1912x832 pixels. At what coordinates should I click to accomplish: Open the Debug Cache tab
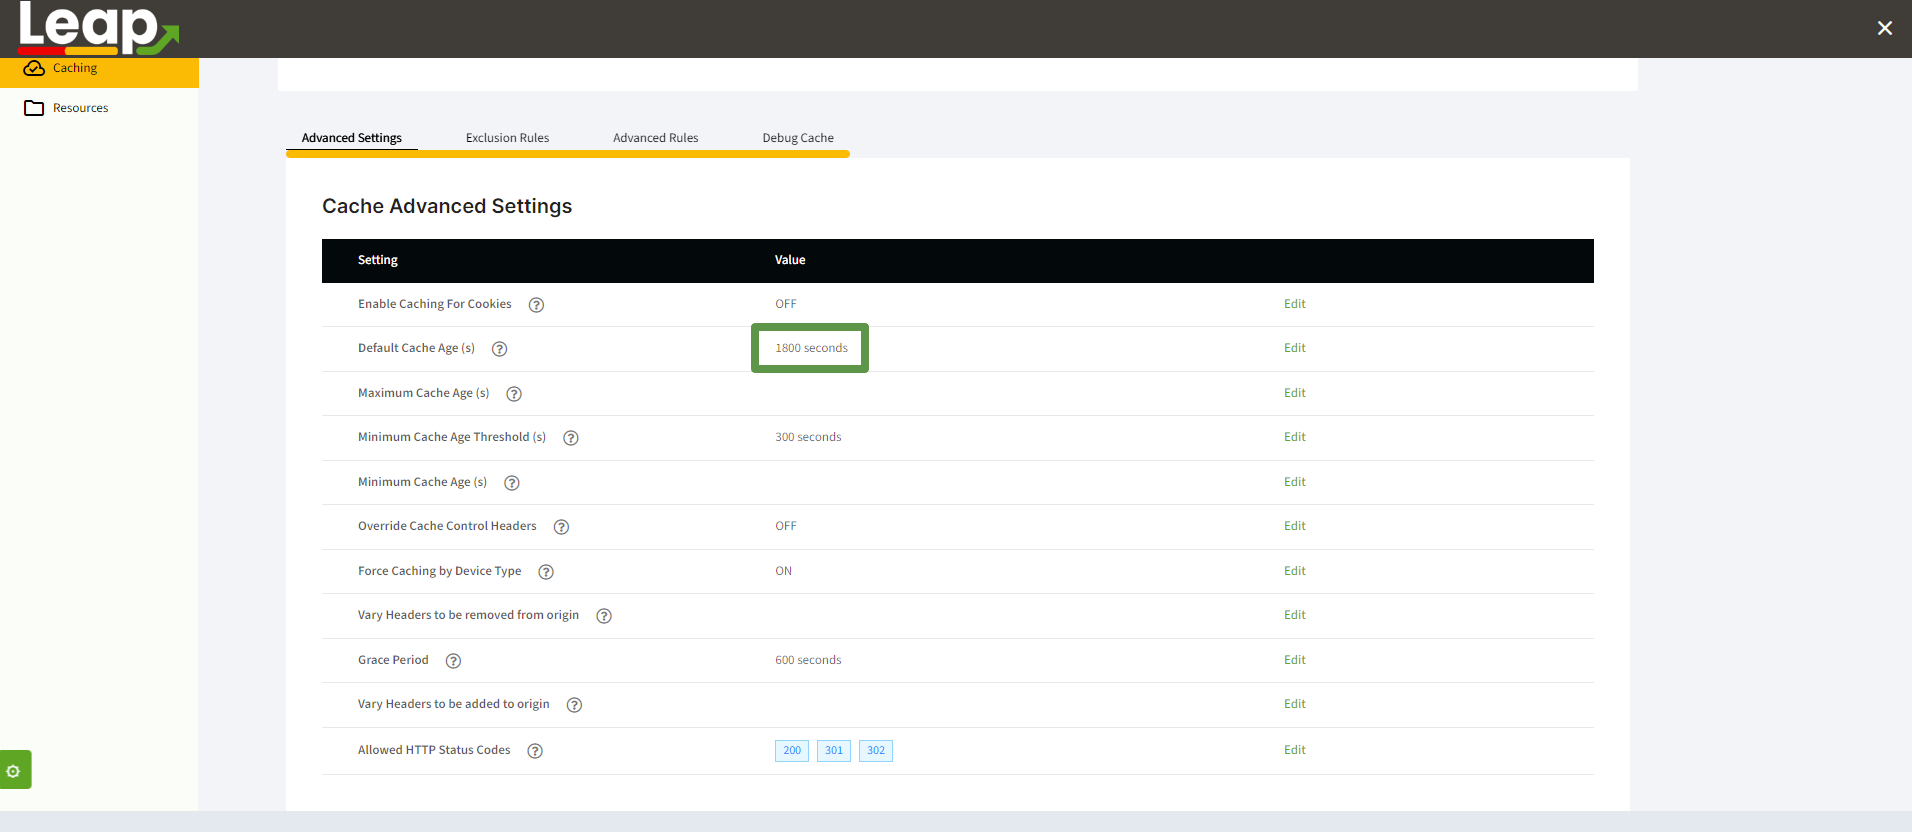click(797, 138)
